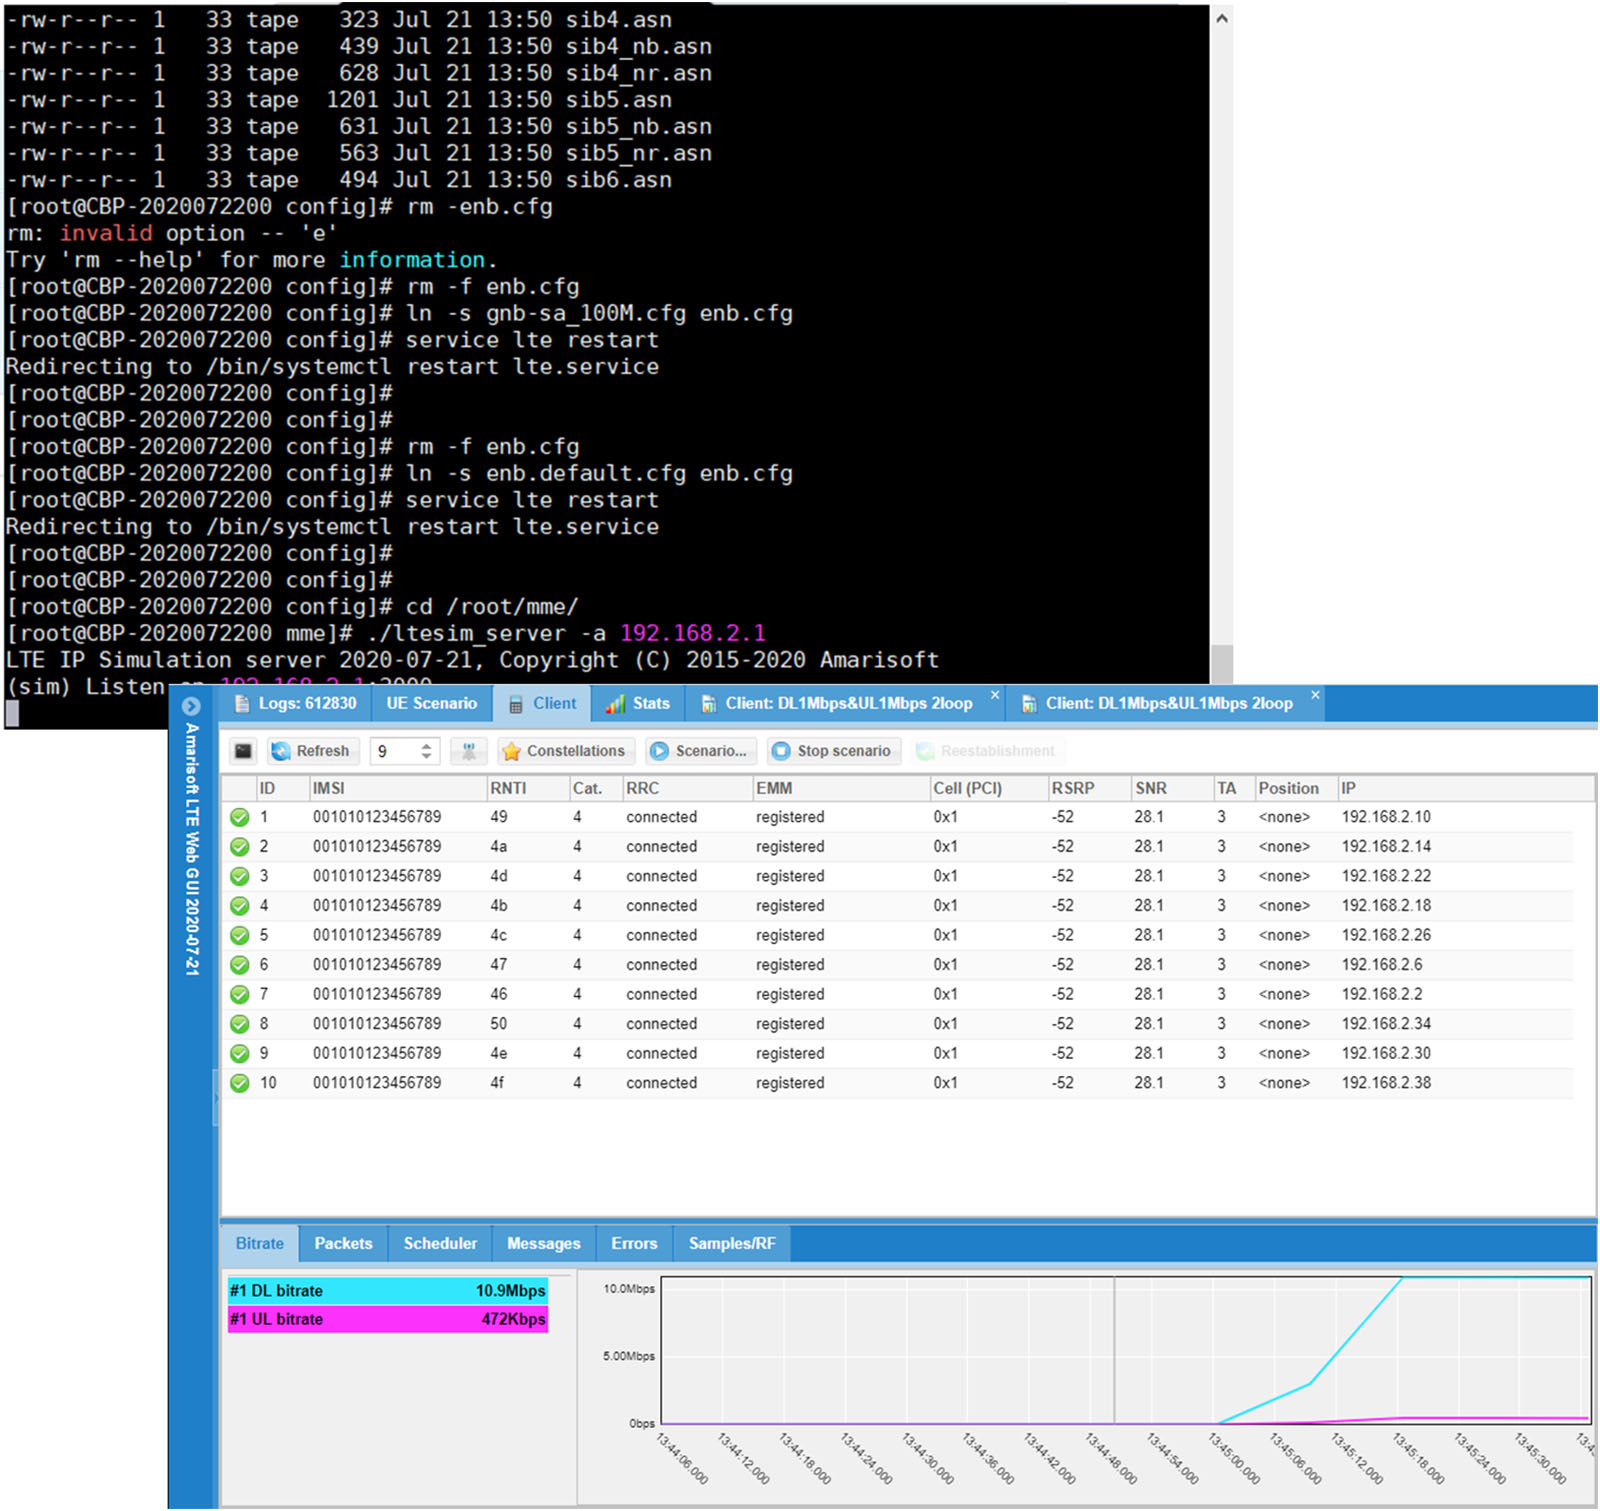Viewport: 1600px width, 1511px height.
Task: Click the green status icon of UE 5
Action: 240,935
